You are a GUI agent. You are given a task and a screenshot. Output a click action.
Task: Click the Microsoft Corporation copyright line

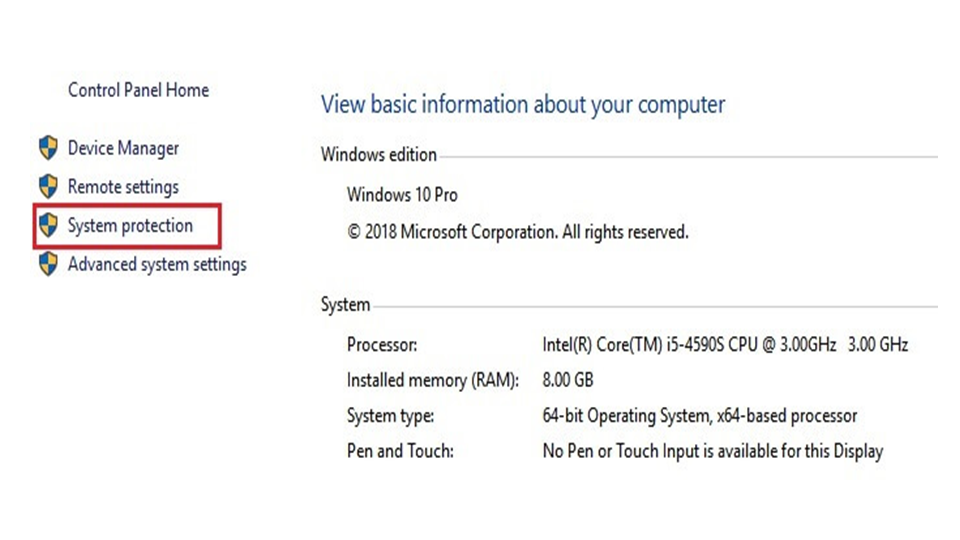[517, 232]
